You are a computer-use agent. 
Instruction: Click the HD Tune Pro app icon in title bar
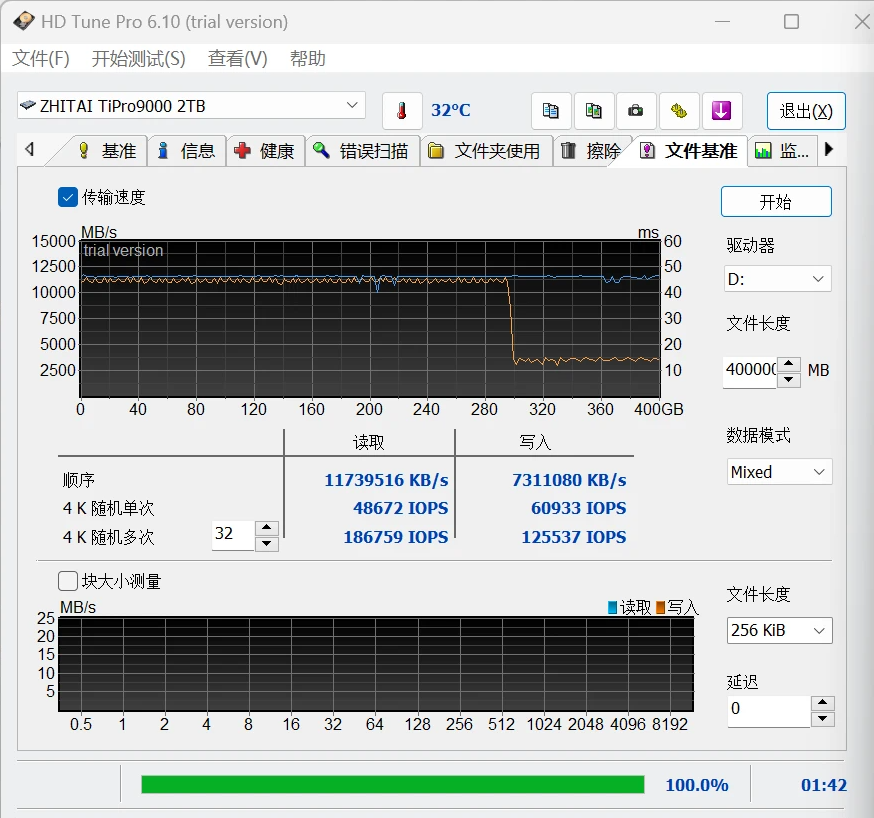pos(24,21)
